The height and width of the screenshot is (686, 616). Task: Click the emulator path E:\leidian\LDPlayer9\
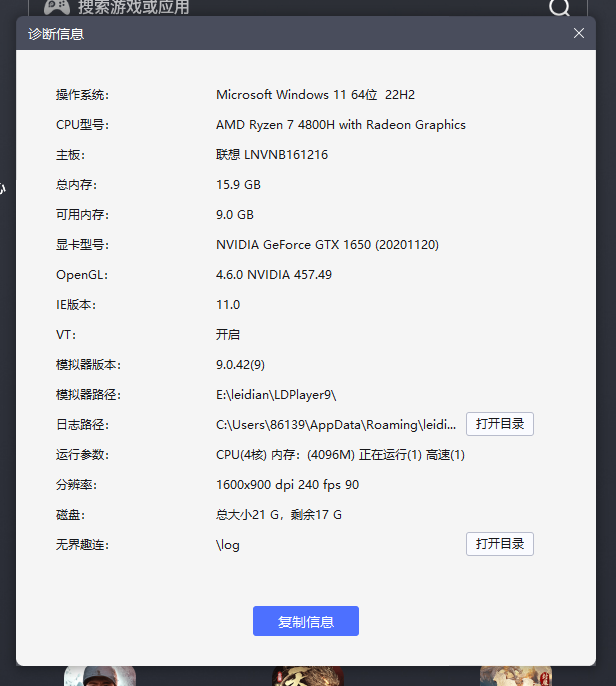(276, 395)
